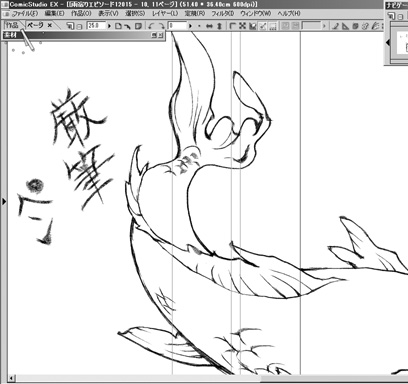The width and height of the screenshot is (408, 384).
Task: Open the フィルタ menu
Action: (222, 14)
